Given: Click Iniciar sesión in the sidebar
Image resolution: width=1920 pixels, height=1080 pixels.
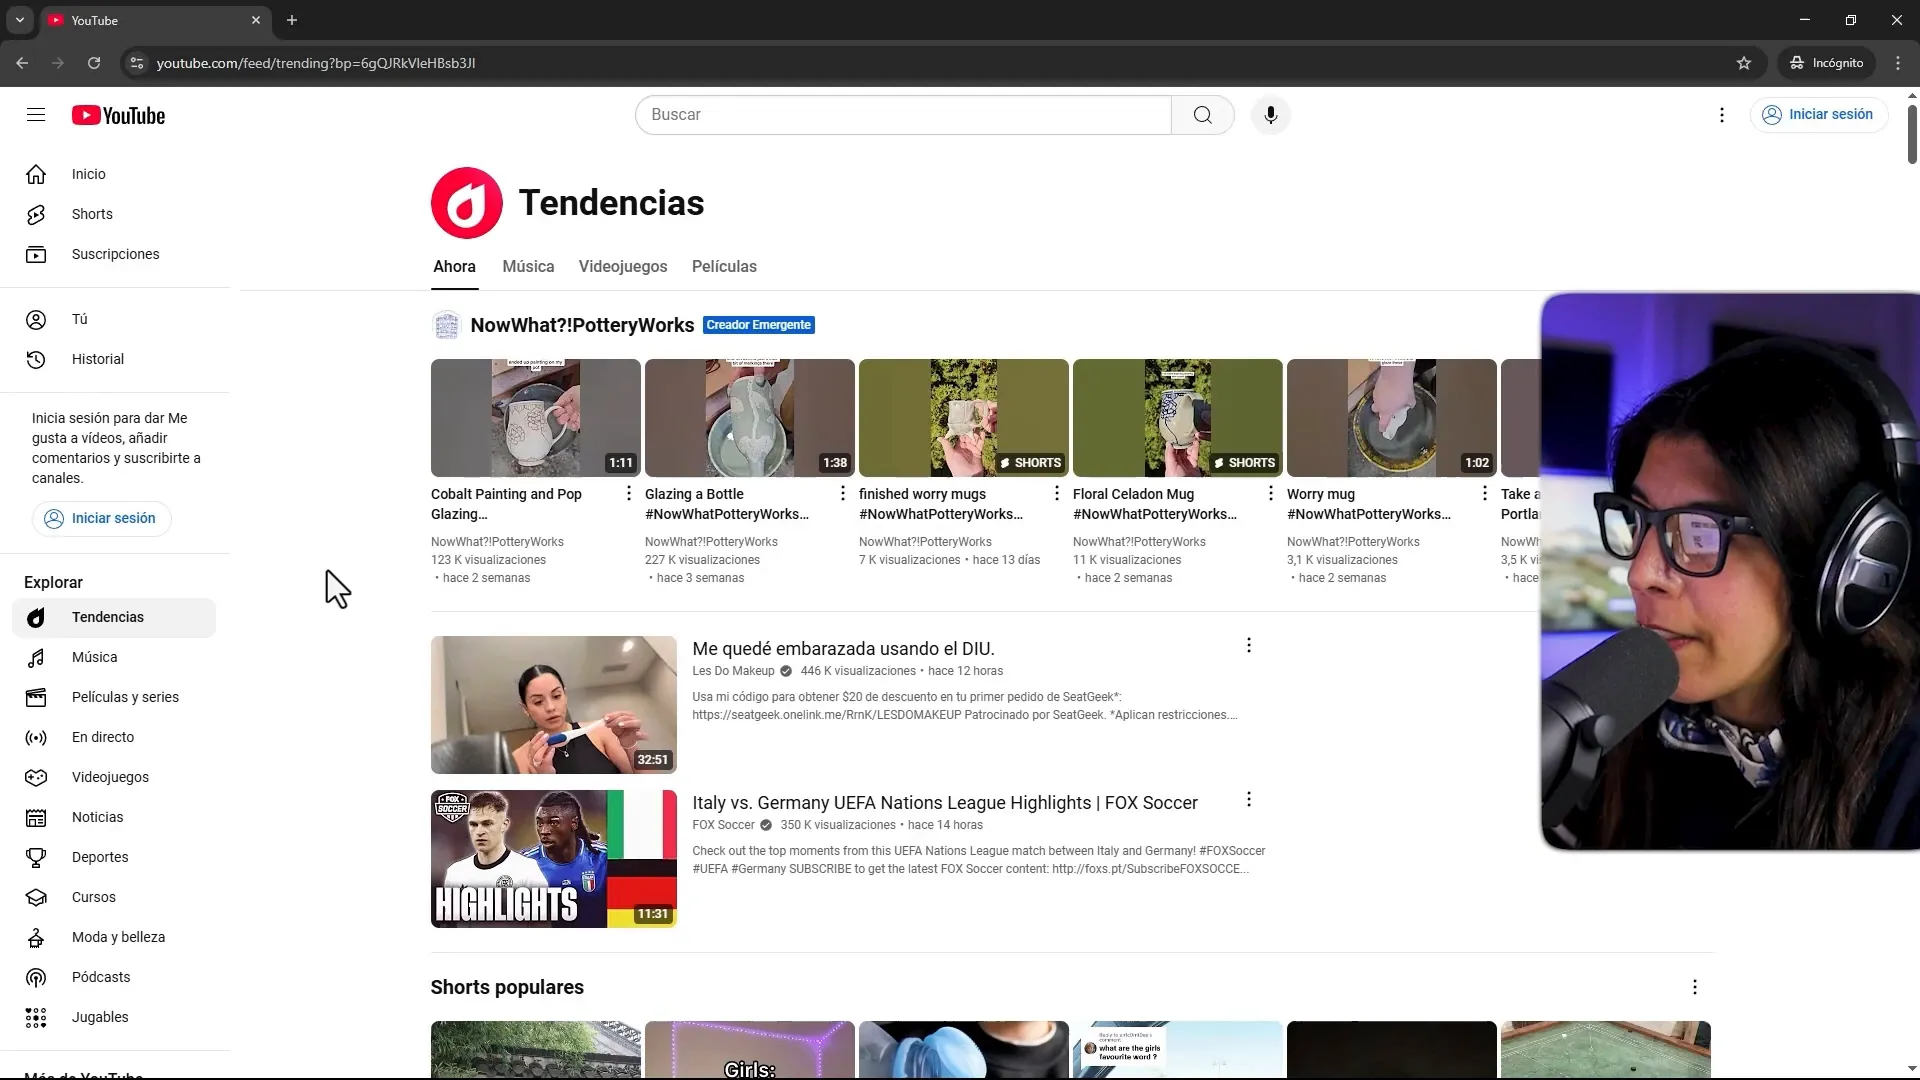Looking at the screenshot, I should (101, 518).
